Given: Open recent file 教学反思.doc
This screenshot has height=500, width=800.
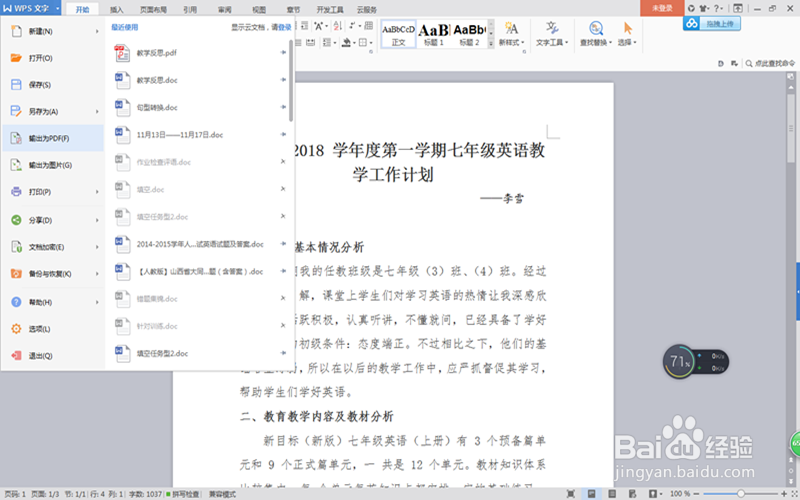Looking at the screenshot, I should [199, 80].
